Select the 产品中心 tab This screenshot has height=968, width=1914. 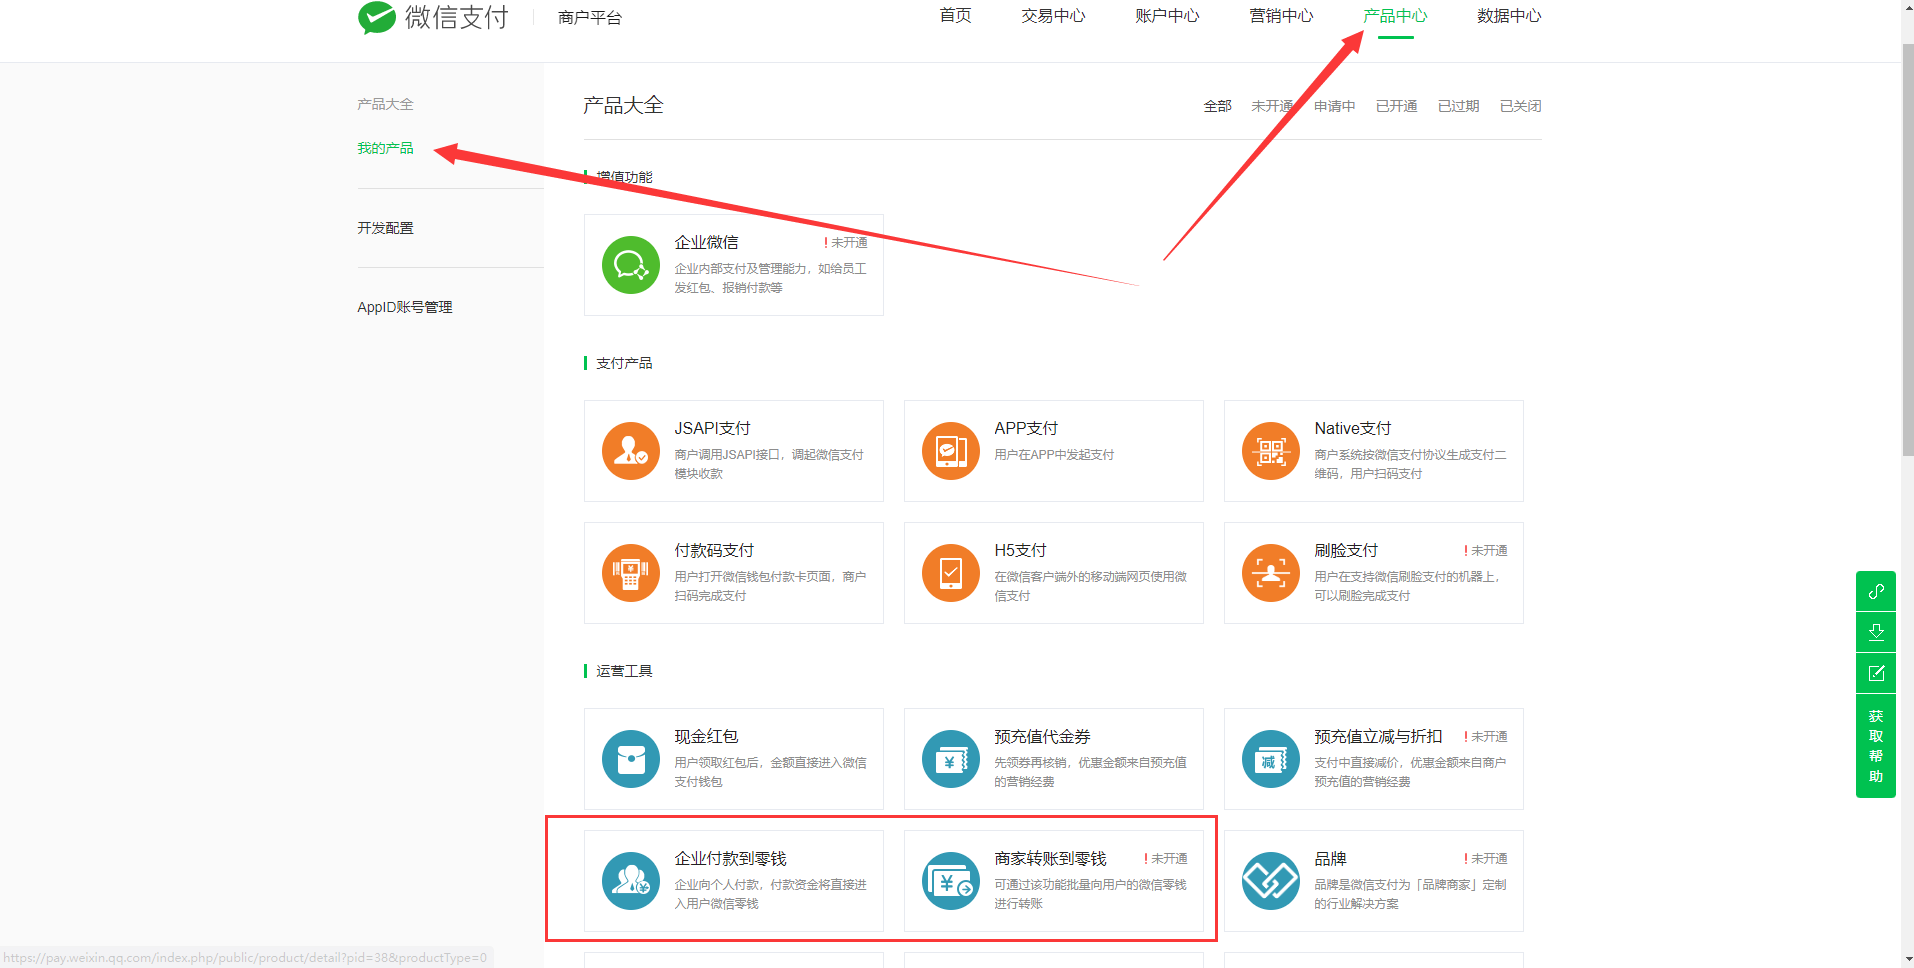(1395, 16)
